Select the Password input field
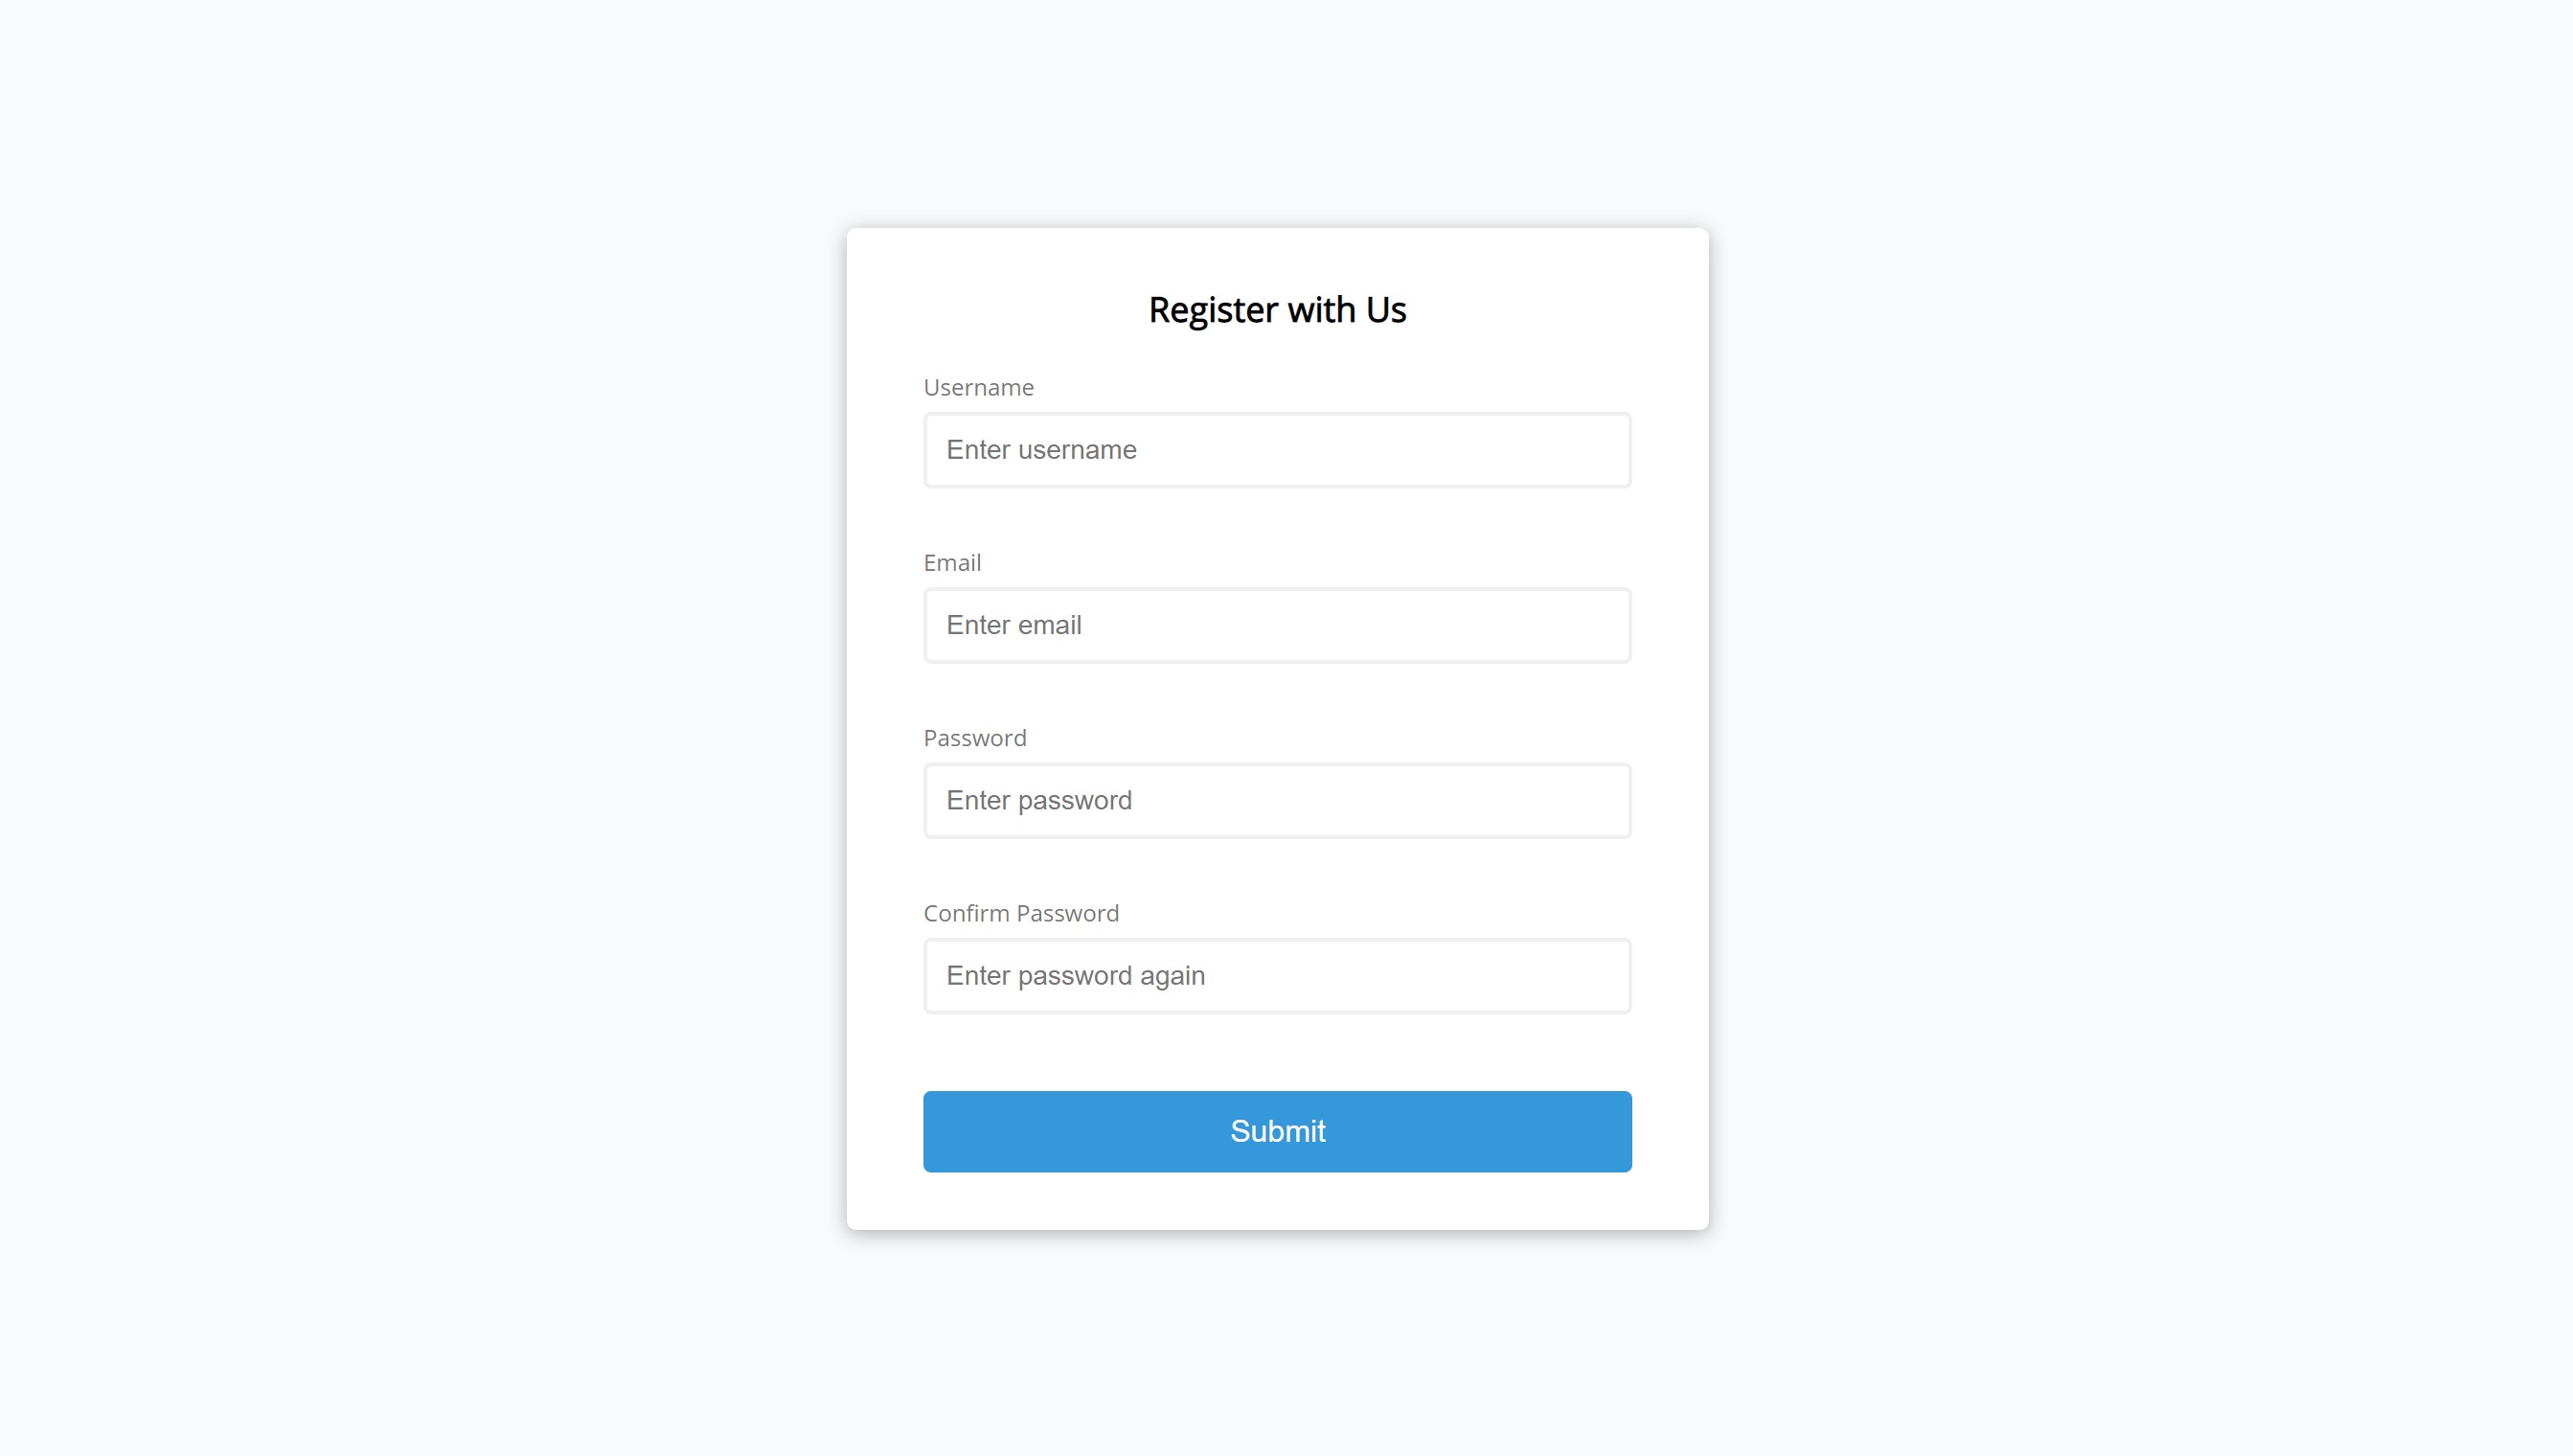Screen dimensions: 2573x1456 (1277, 801)
